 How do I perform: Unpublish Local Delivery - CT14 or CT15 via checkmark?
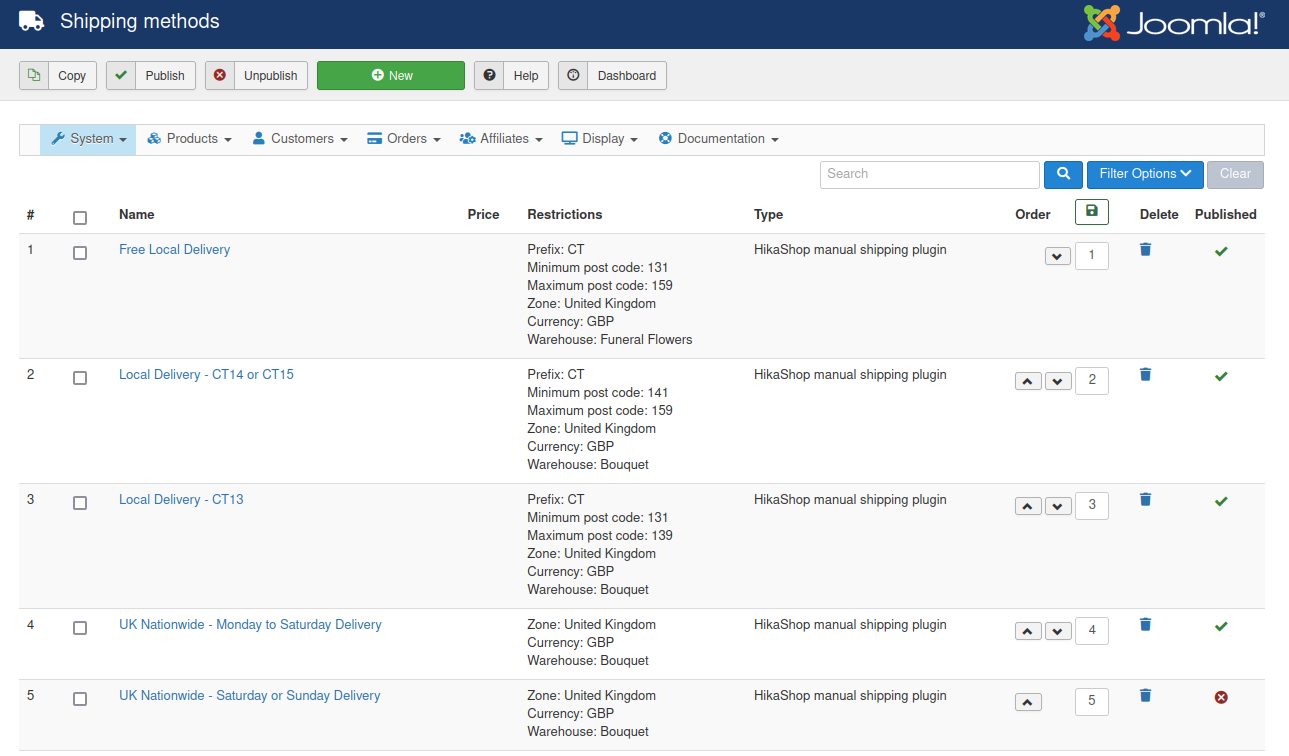coord(1220,377)
